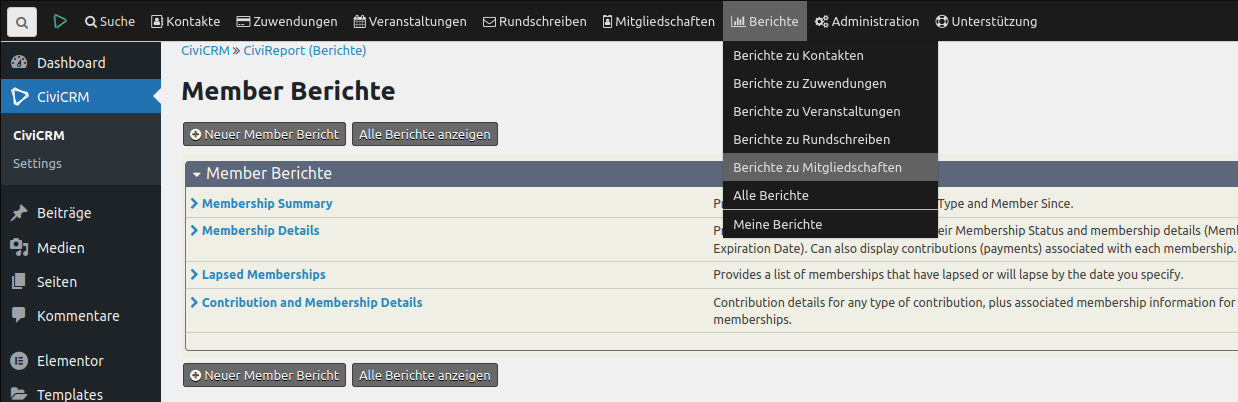Open the Administration menu
This screenshot has height=402, width=1238.
point(866,21)
